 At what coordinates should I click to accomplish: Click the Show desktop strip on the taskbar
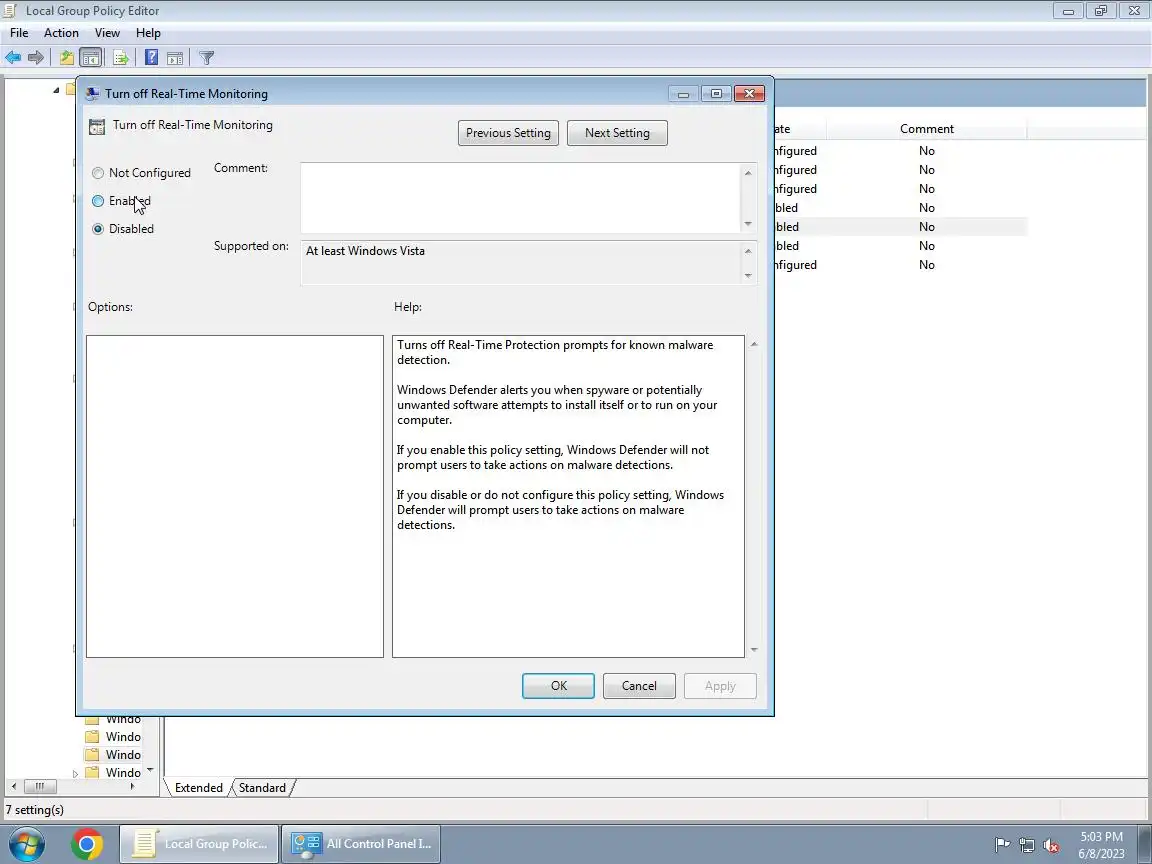point(1145,843)
